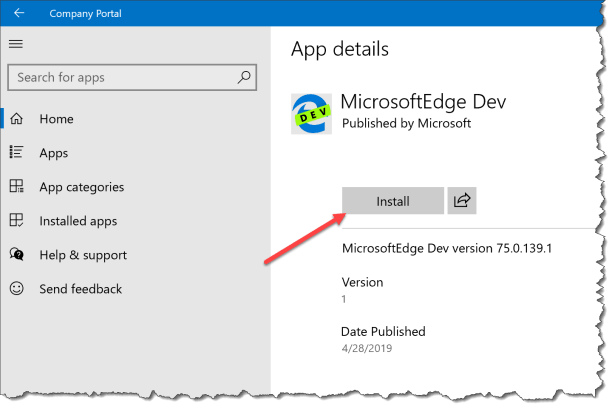The height and width of the screenshot is (409, 615).
Task: Click the Apps list icon
Action: tap(16, 152)
